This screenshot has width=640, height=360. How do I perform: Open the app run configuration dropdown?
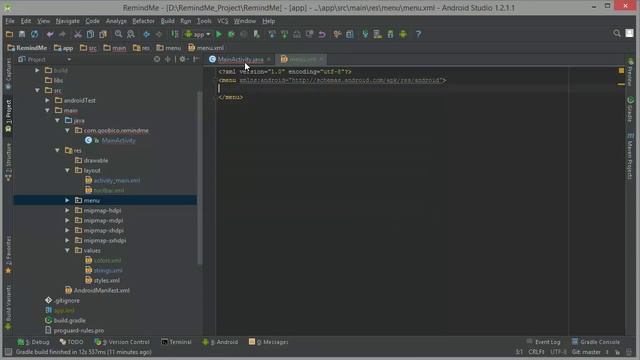[198, 34]
